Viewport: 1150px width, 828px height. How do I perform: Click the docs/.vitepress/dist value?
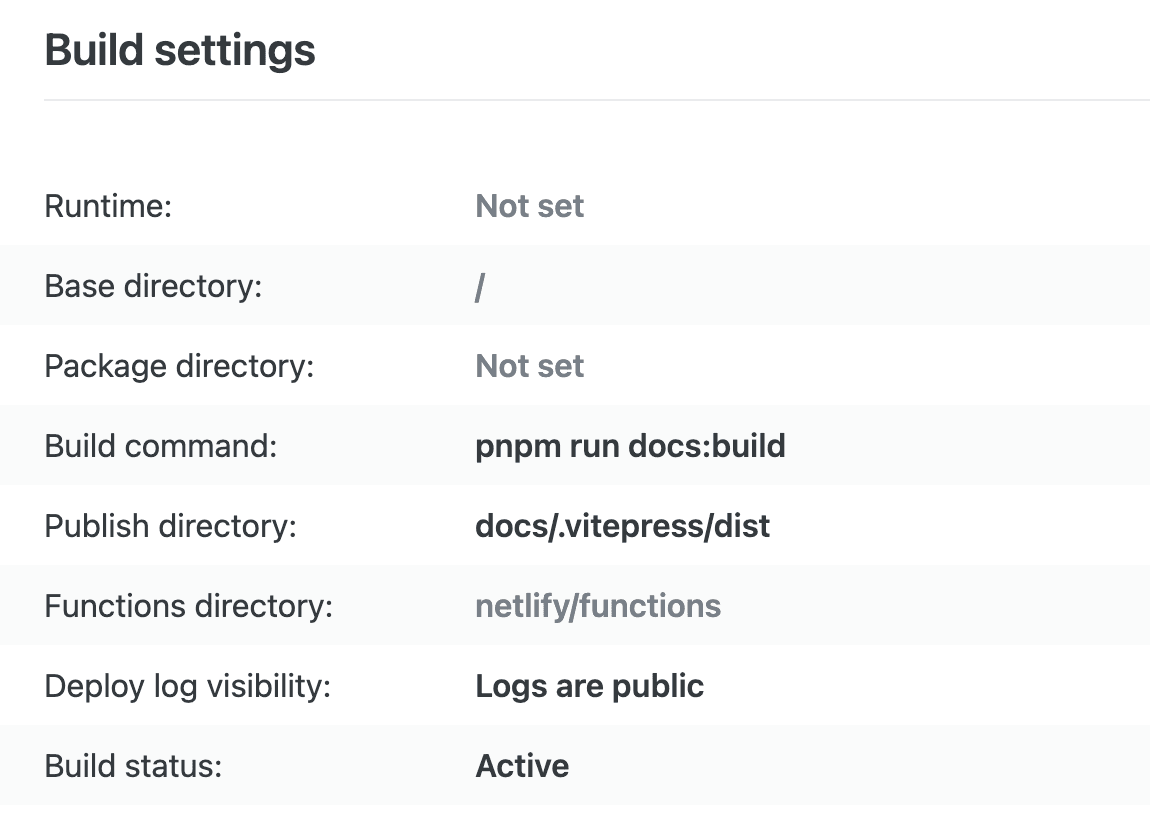tap(623, 526)
